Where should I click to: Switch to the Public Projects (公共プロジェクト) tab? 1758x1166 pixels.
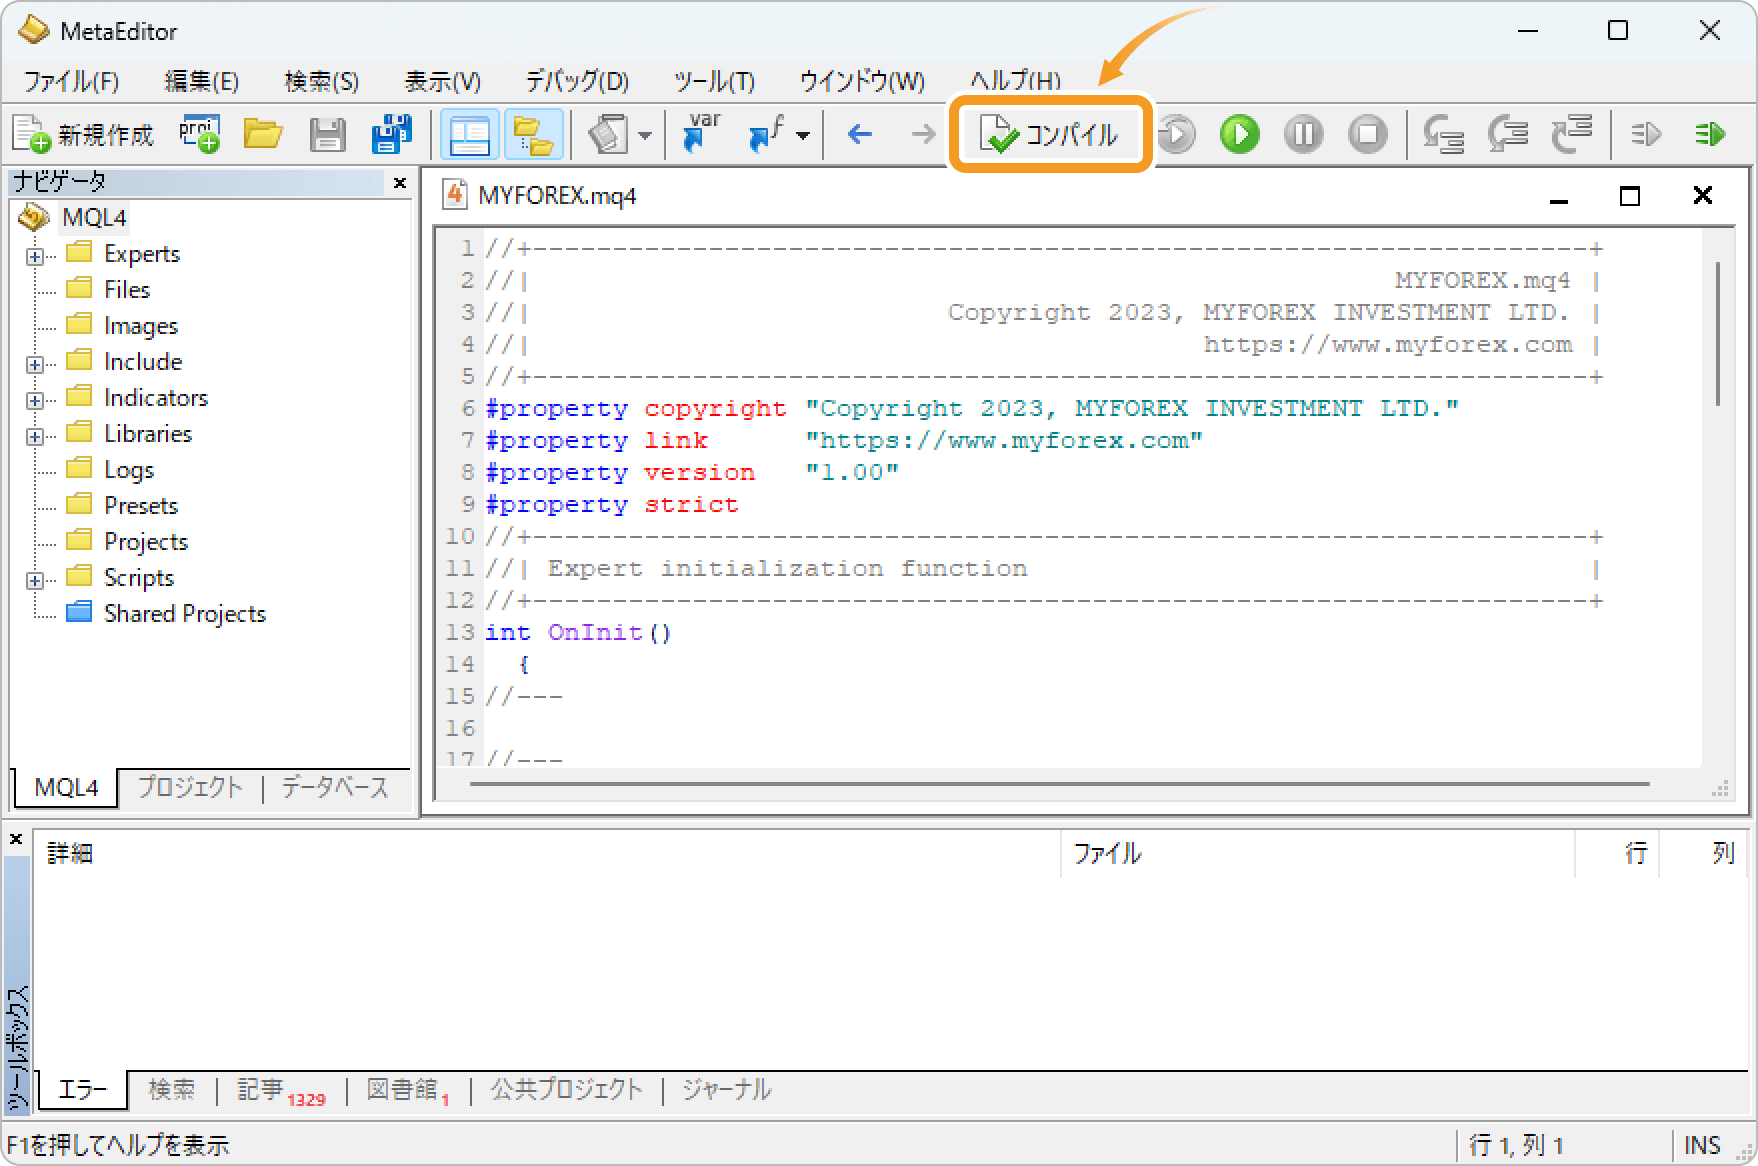(x=566, y=1089)
